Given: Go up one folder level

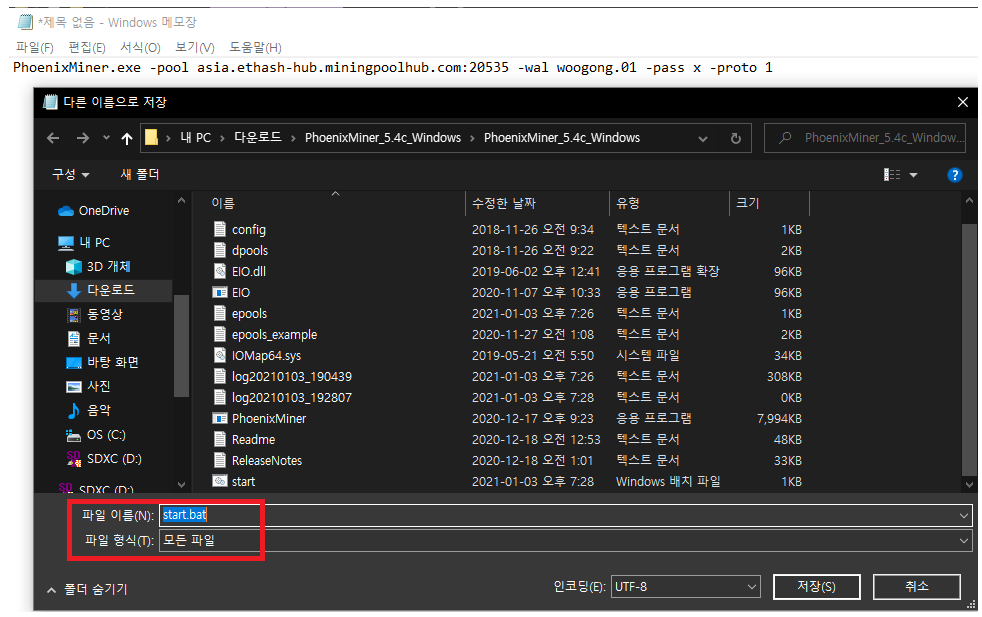Looking at the screenshot, I should (127, 138).
